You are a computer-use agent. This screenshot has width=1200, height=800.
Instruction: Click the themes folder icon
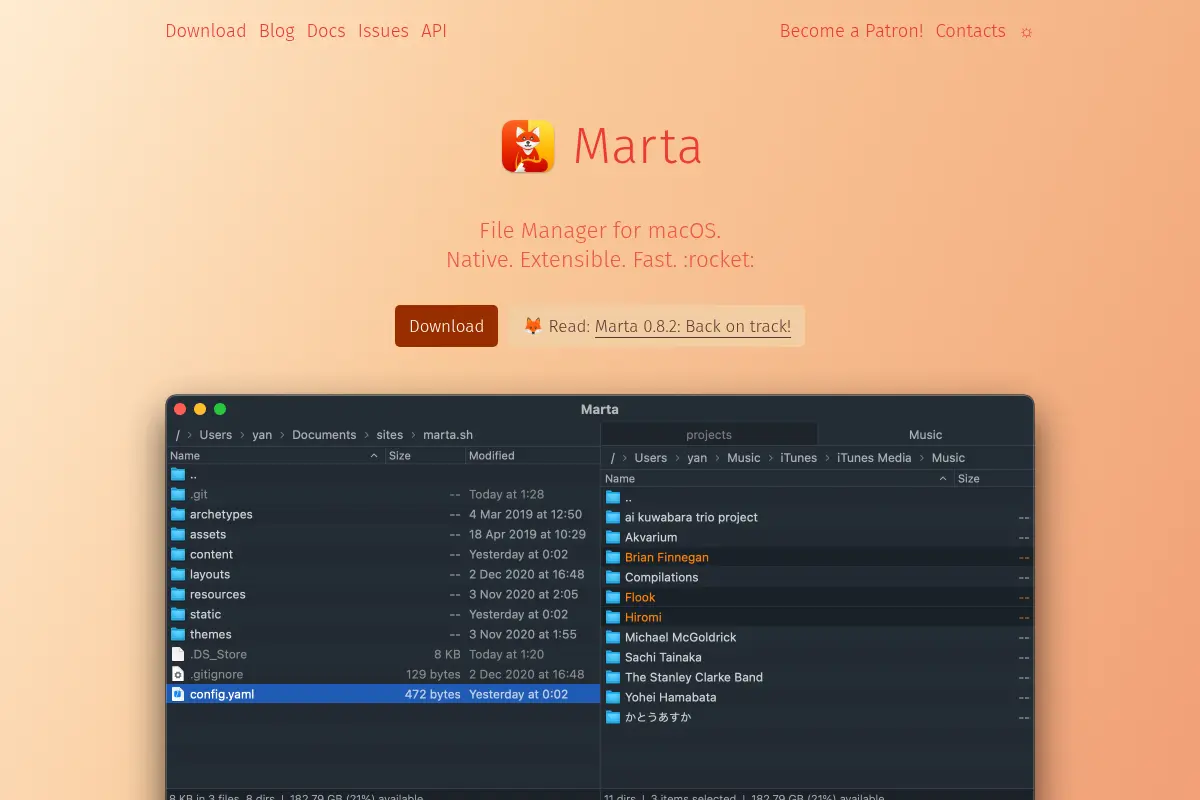(x=178, y=634)
